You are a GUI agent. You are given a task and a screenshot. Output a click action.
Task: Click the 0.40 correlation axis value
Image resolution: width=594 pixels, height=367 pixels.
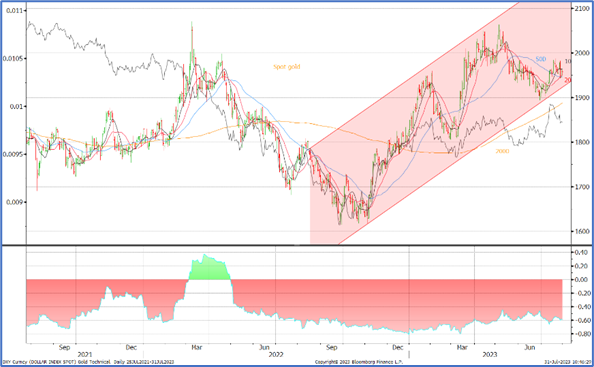coord(581,252)
